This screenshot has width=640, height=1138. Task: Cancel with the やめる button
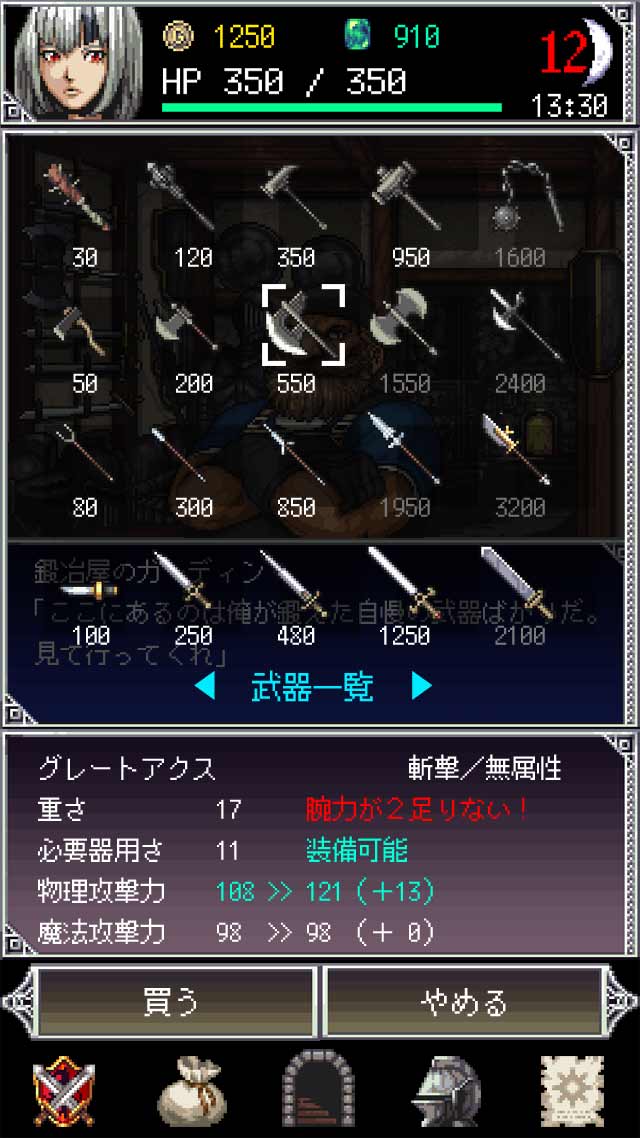point(464,1002)
